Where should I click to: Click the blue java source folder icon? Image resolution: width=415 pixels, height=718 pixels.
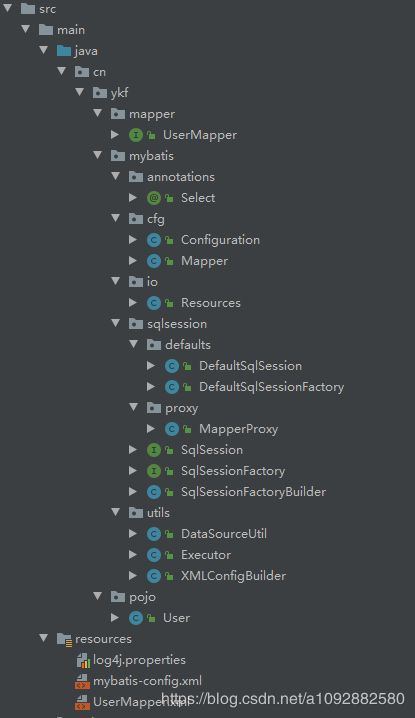[x=64, y=51]
